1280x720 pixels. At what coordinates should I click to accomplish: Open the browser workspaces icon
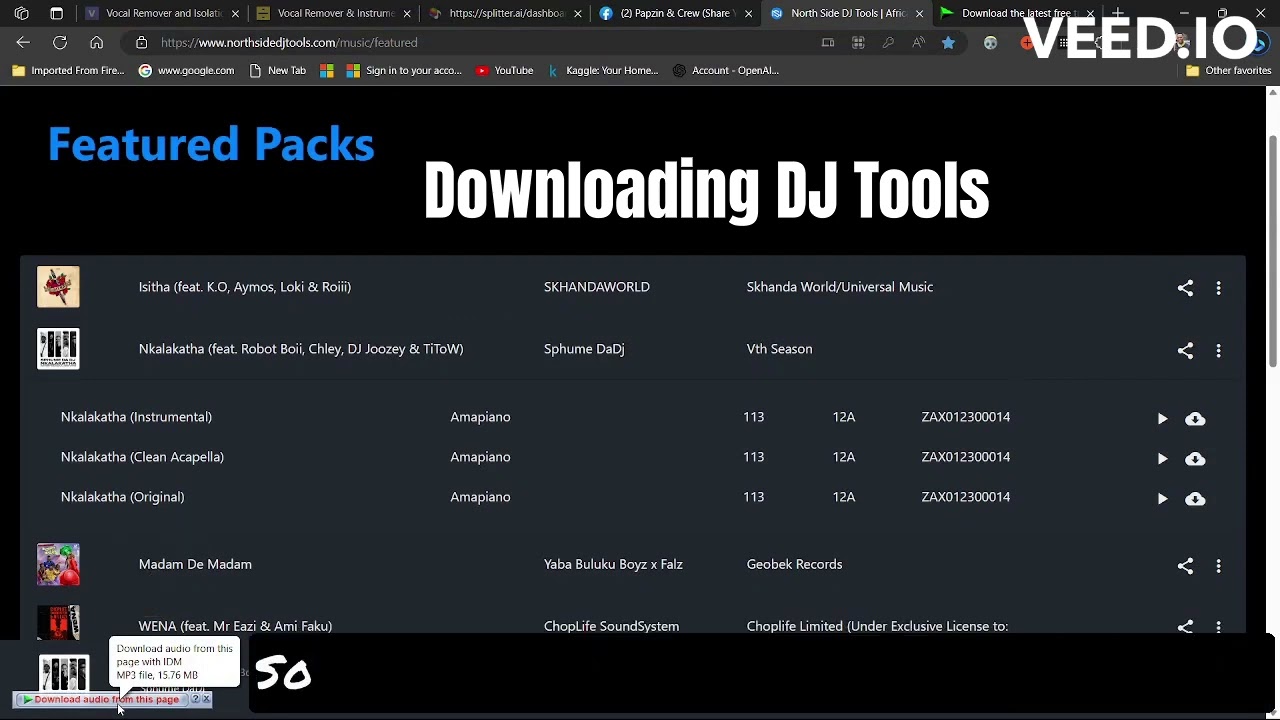[21, 14]
